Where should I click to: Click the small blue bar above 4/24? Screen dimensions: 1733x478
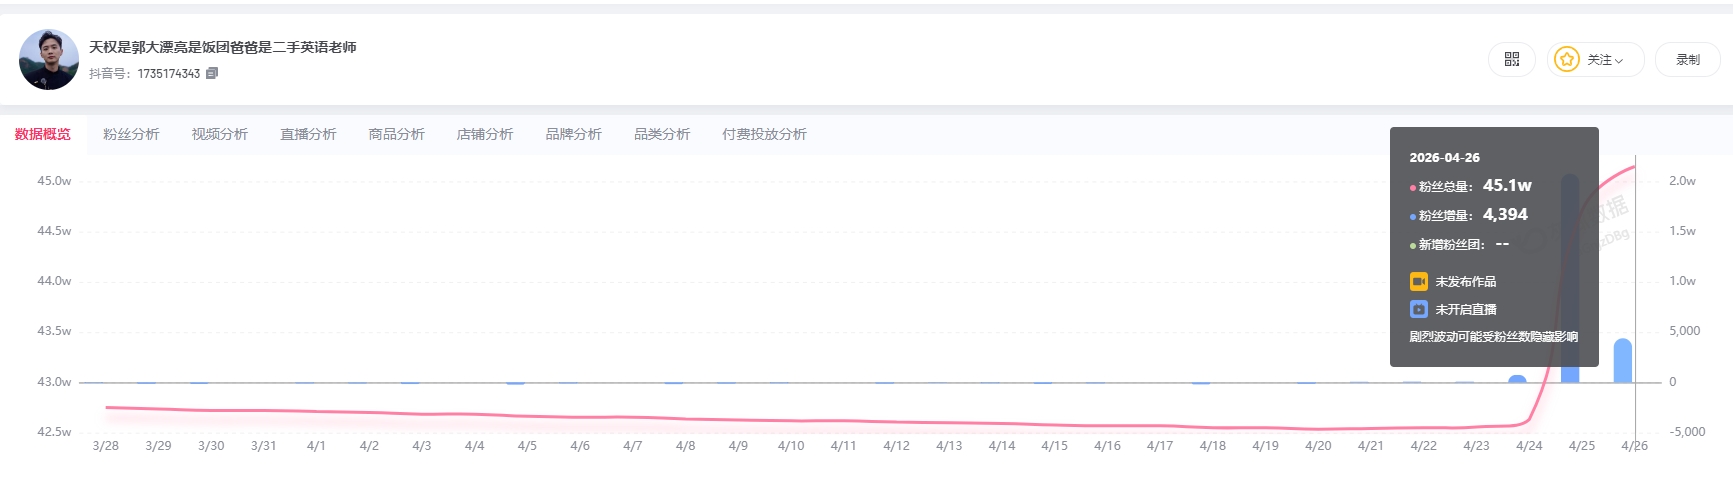point(1517,379)
